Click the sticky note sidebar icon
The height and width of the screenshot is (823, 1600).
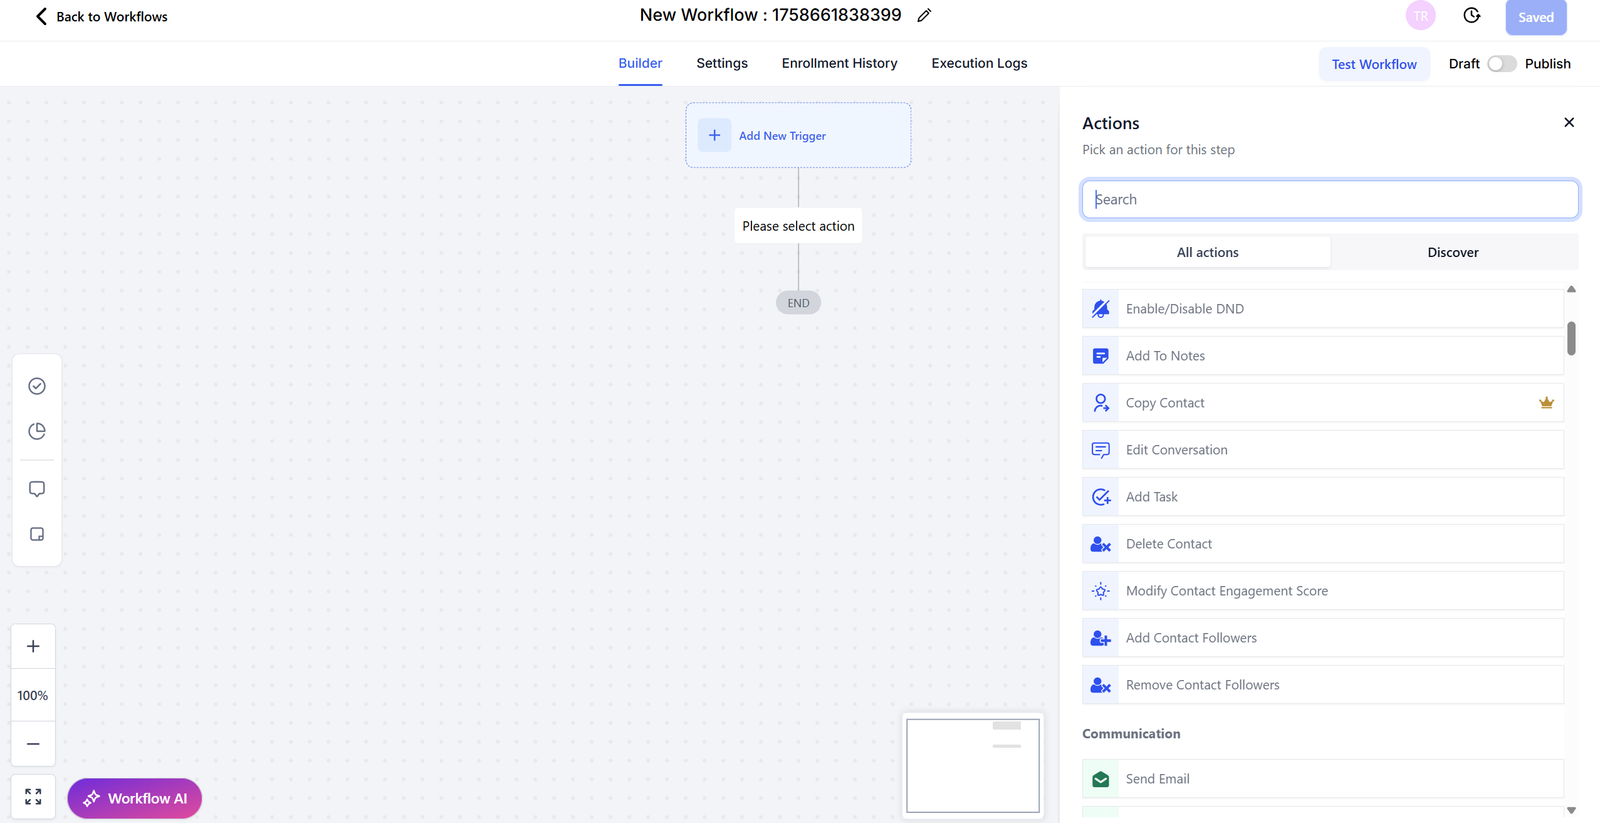[x=37, y=534]
